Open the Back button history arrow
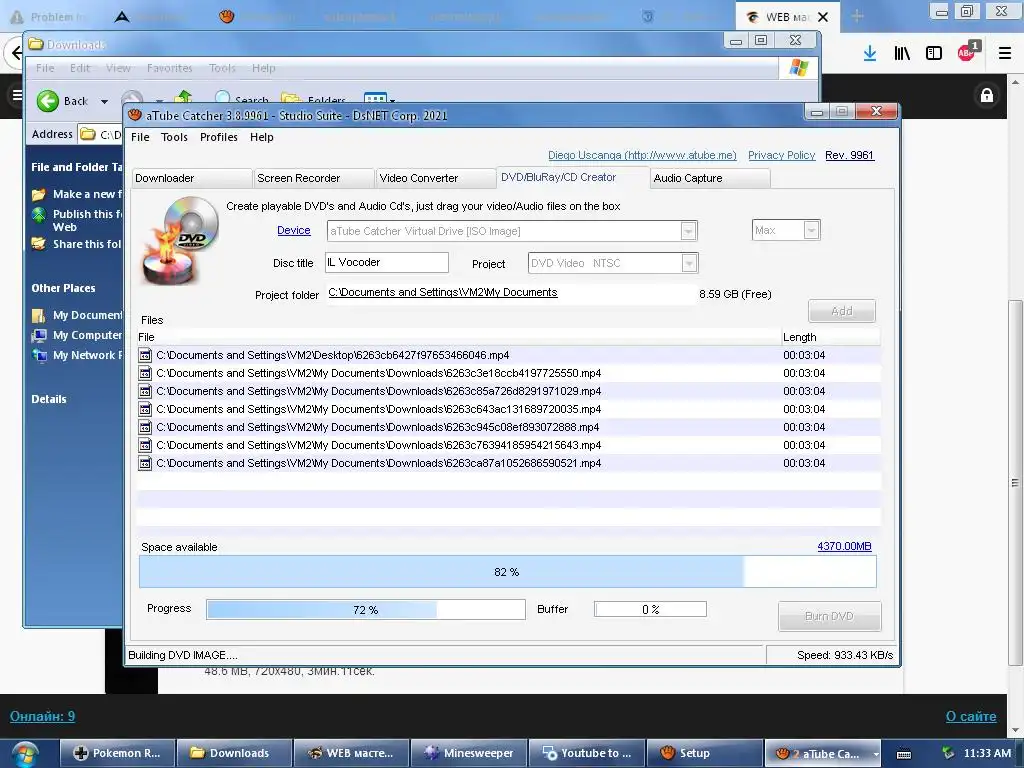The height and width of the screenshot is (768, 1024). [104, 101]
